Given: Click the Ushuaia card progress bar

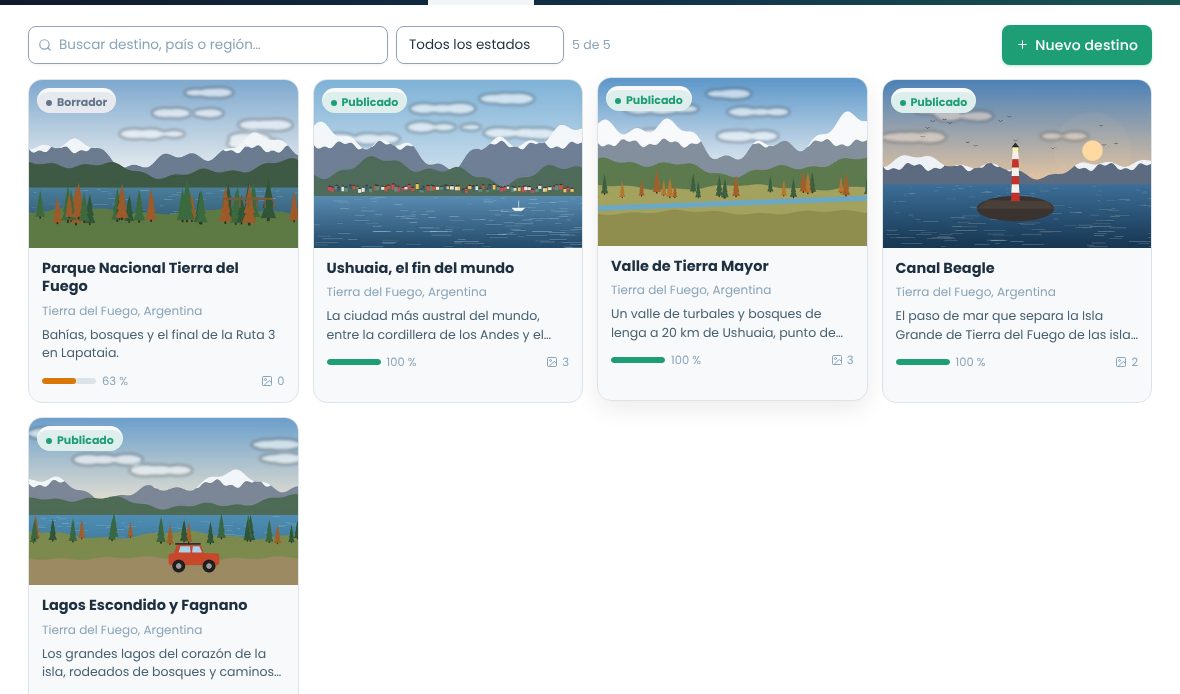Looking at the screenshot, I should tap(354, 362).
